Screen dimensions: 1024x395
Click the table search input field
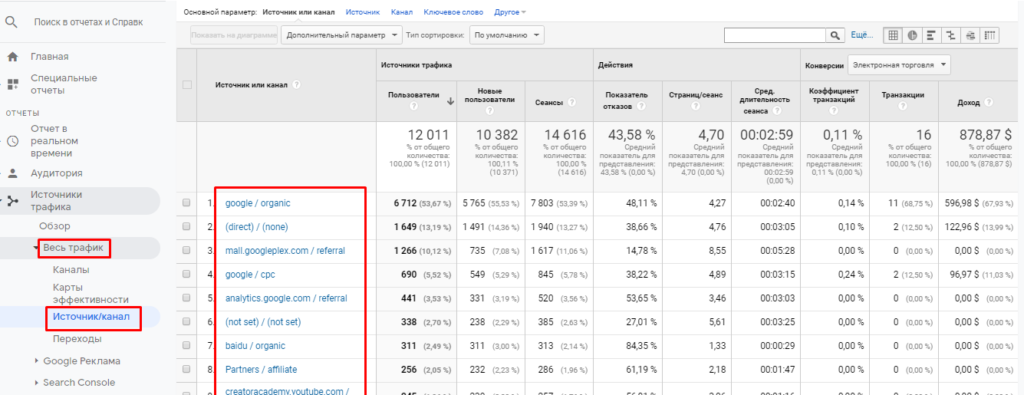click(x=776, y=35)
